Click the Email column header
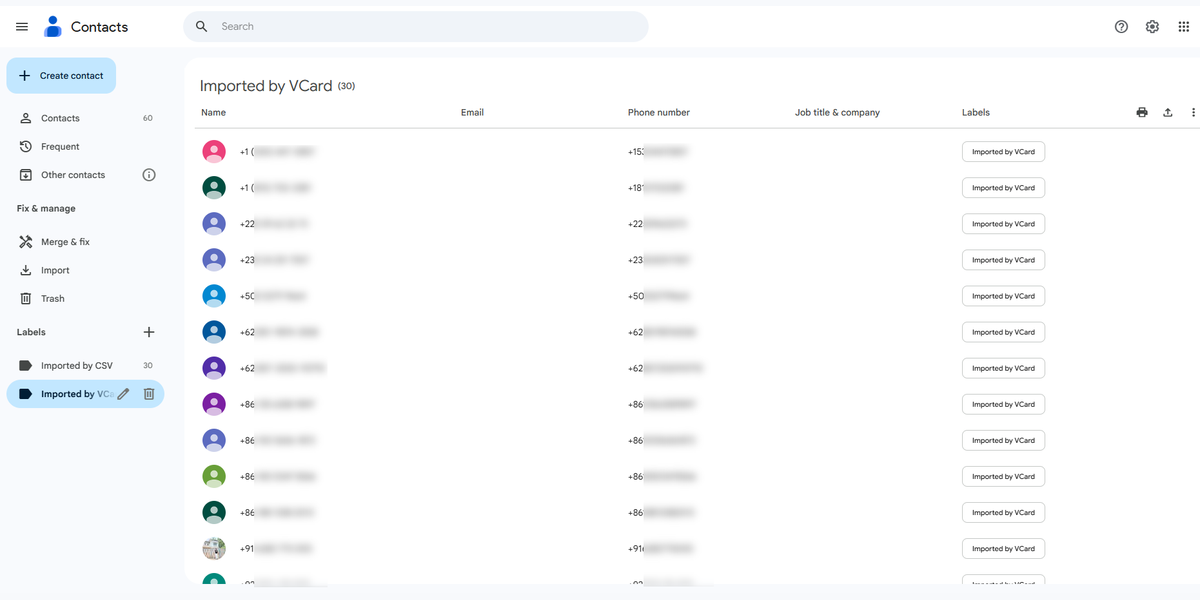1200x600 pixels. (472, 113)
